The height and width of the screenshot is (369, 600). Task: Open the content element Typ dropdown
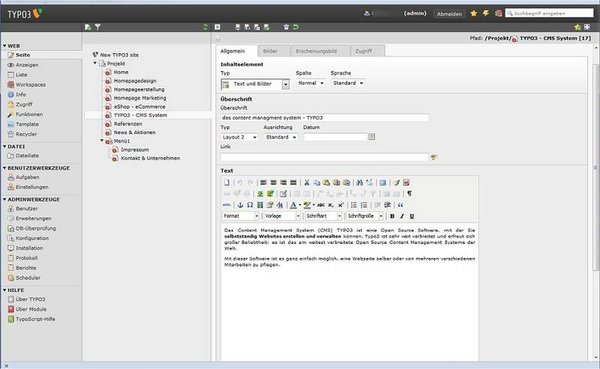[x=255, y=84]
